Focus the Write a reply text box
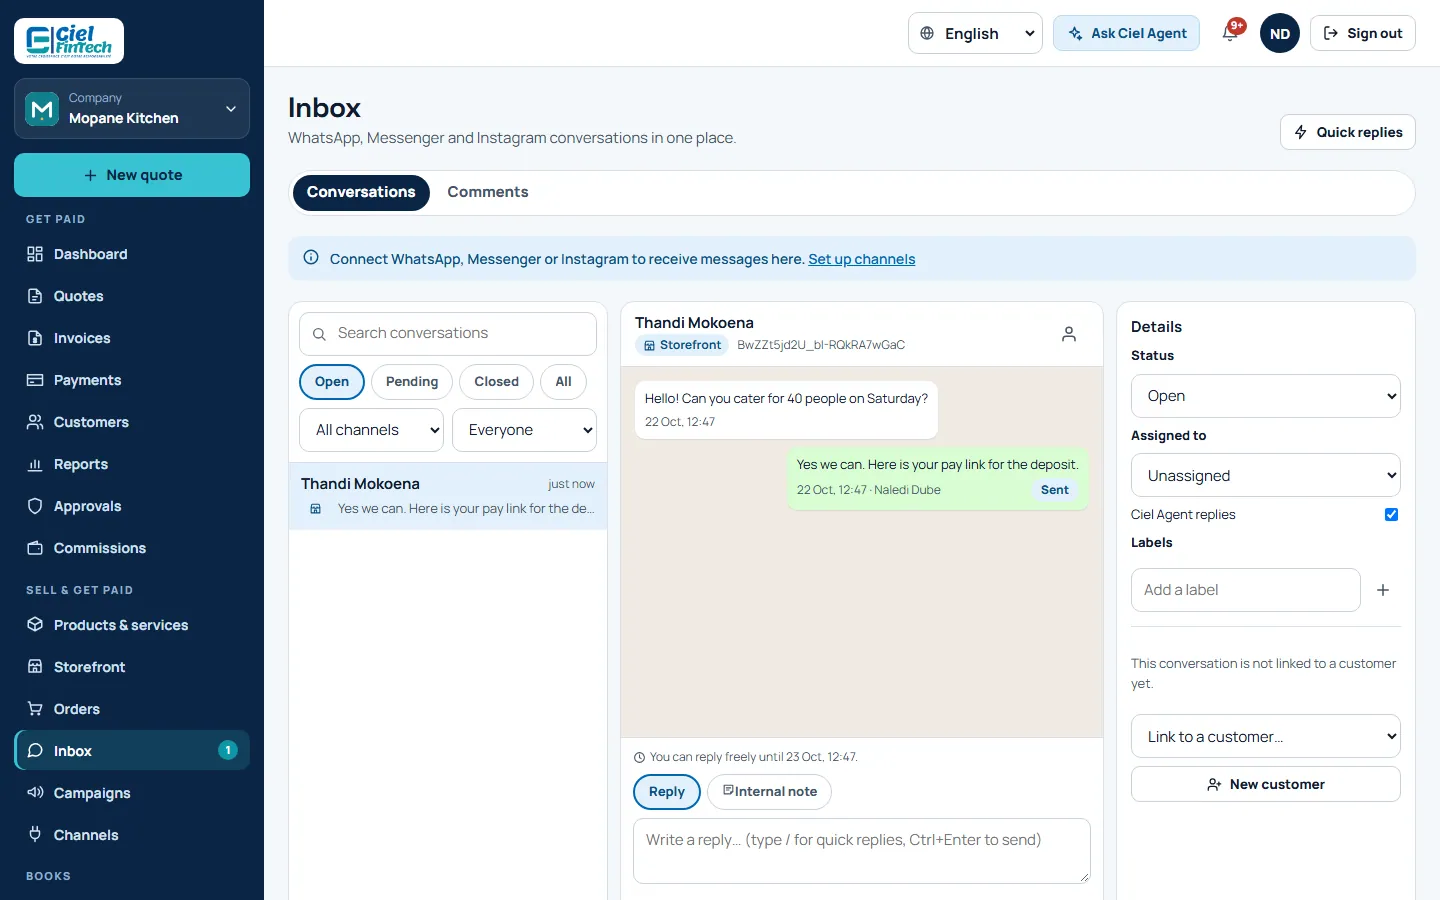 862,851
